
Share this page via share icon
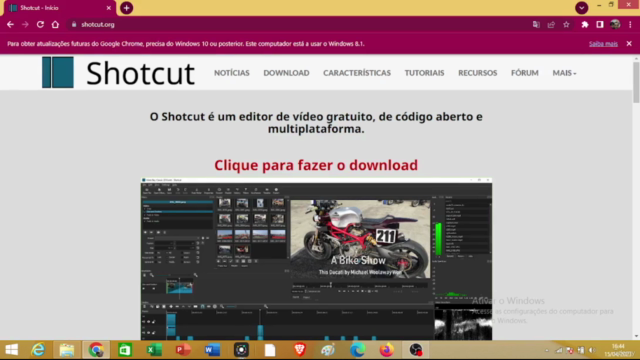click(551, 24)
